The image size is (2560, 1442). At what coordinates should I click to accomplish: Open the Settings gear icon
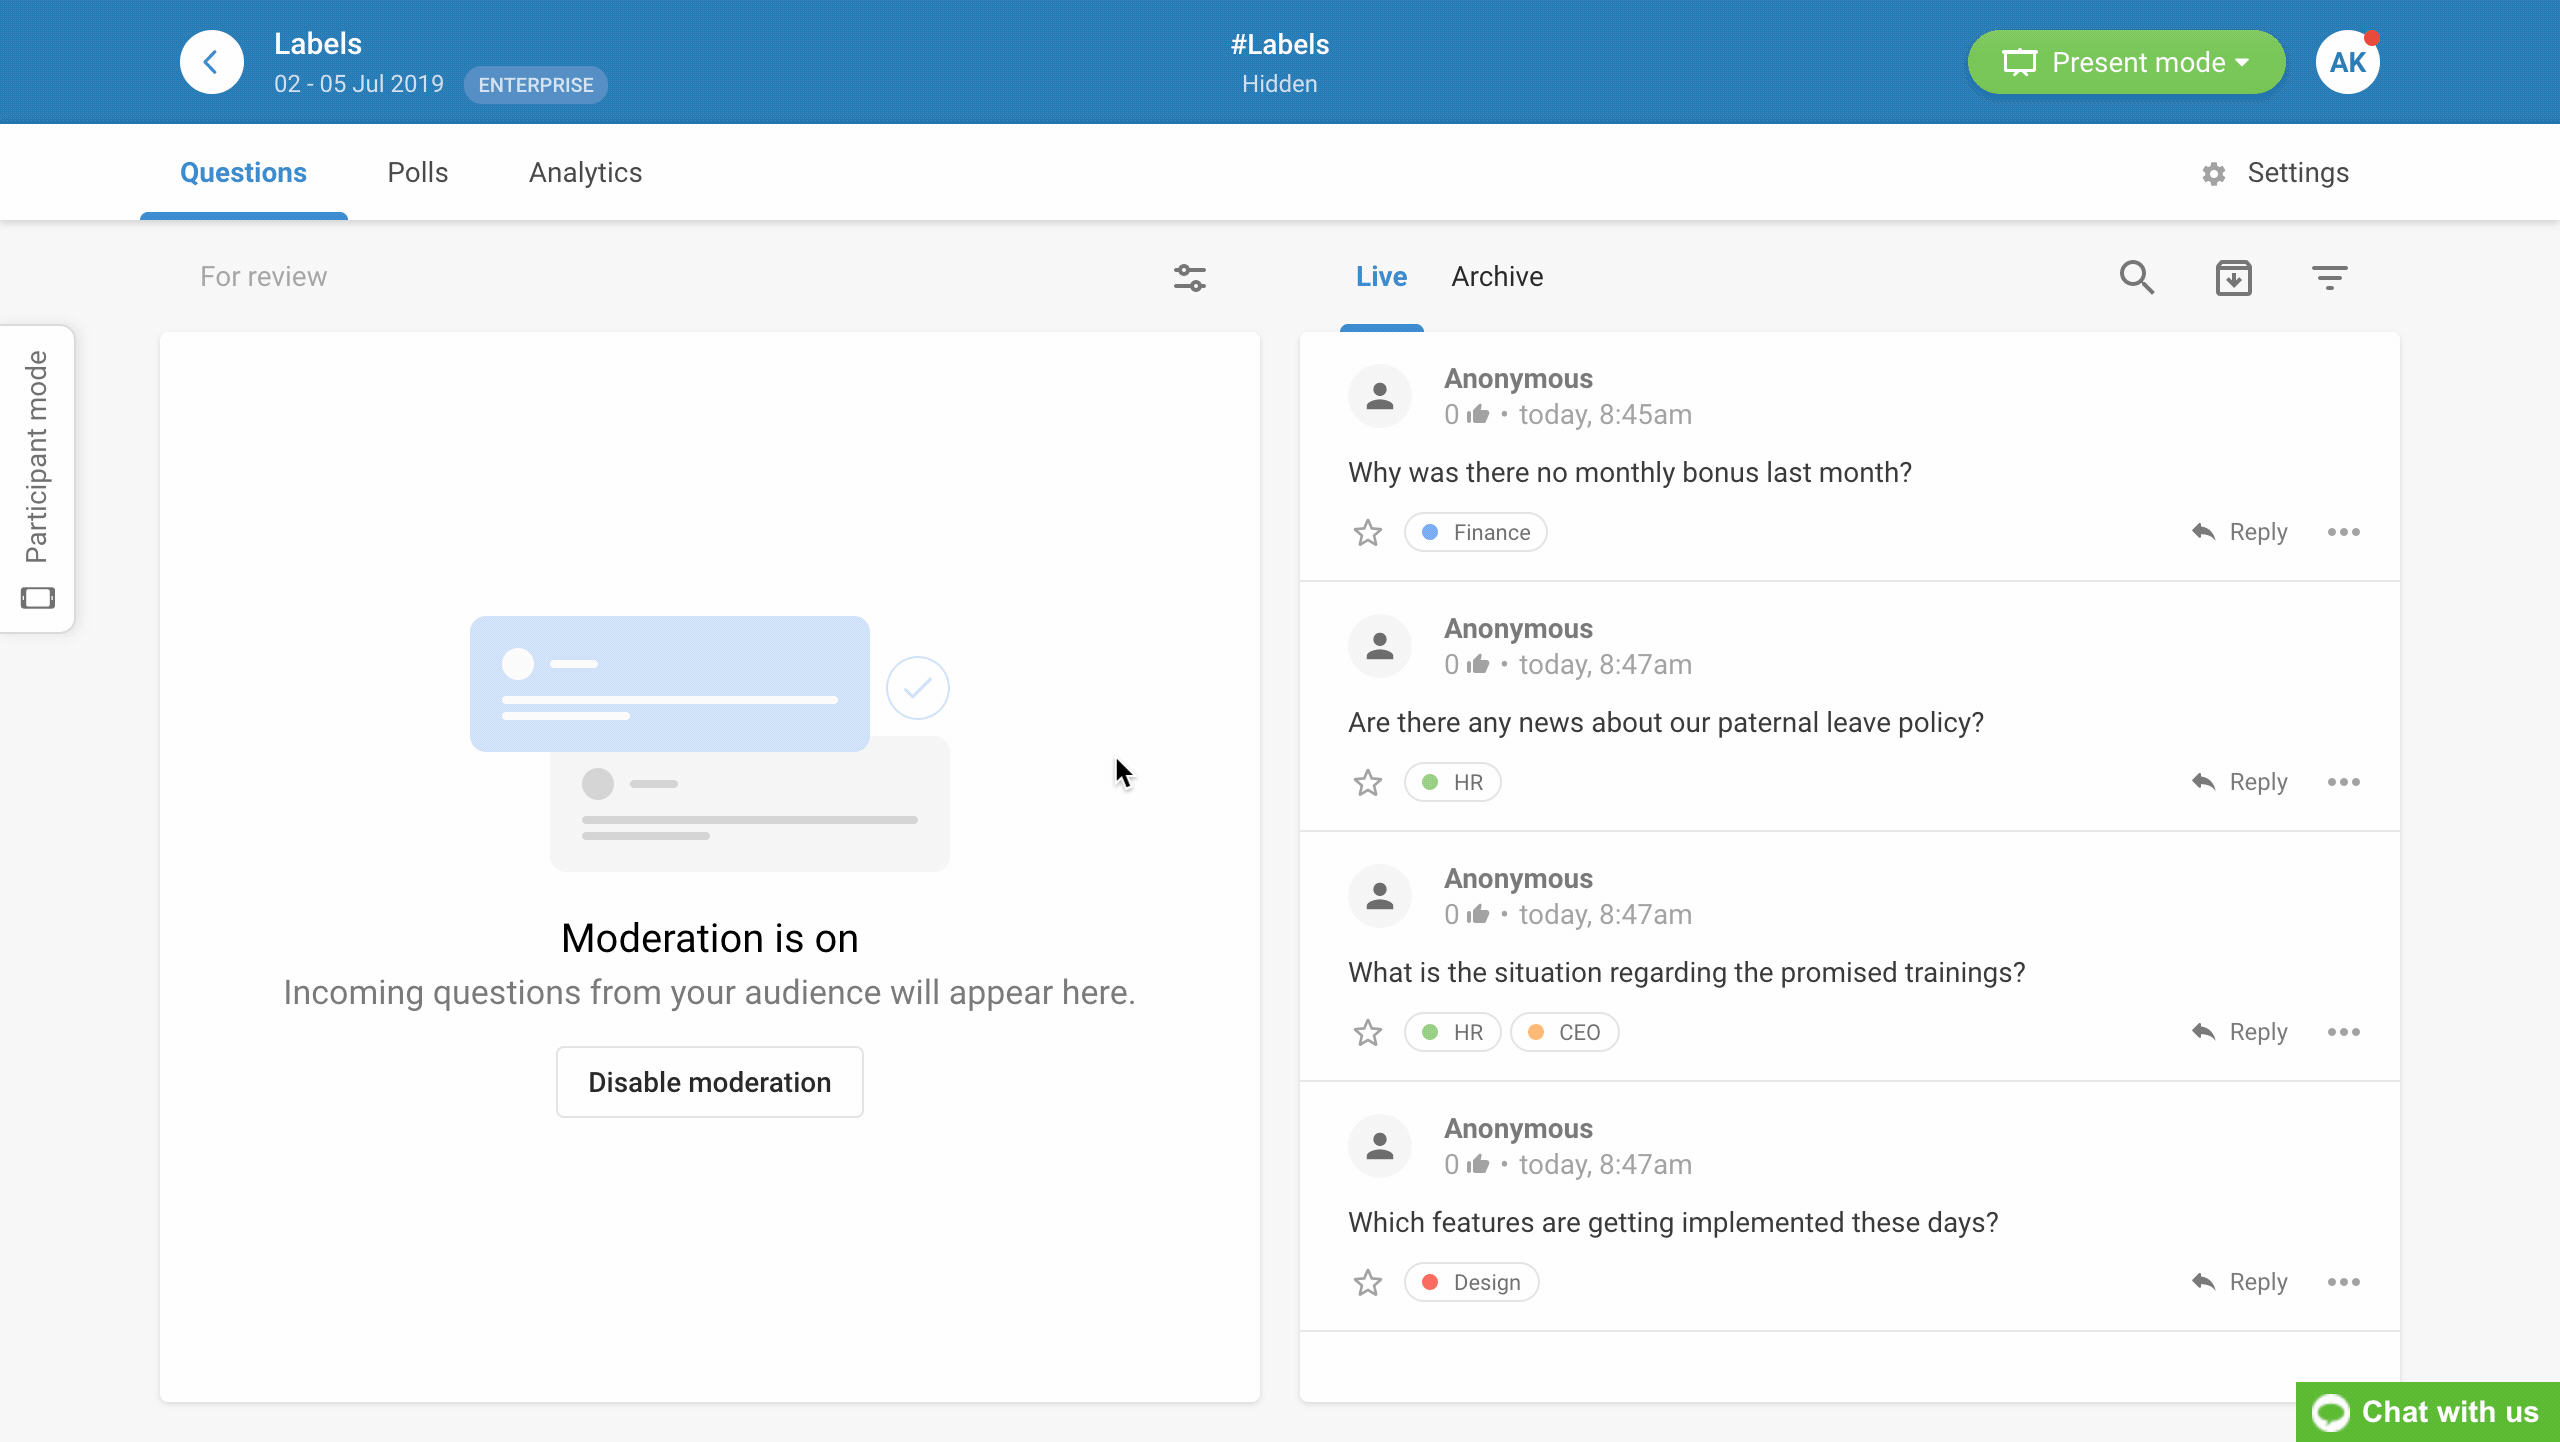point(2214,174)
